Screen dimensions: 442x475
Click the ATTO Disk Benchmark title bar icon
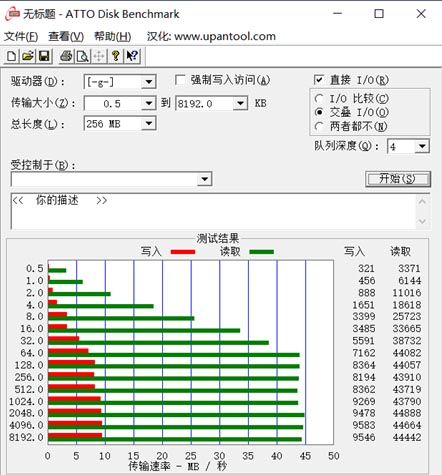click(x=12, y=14)
